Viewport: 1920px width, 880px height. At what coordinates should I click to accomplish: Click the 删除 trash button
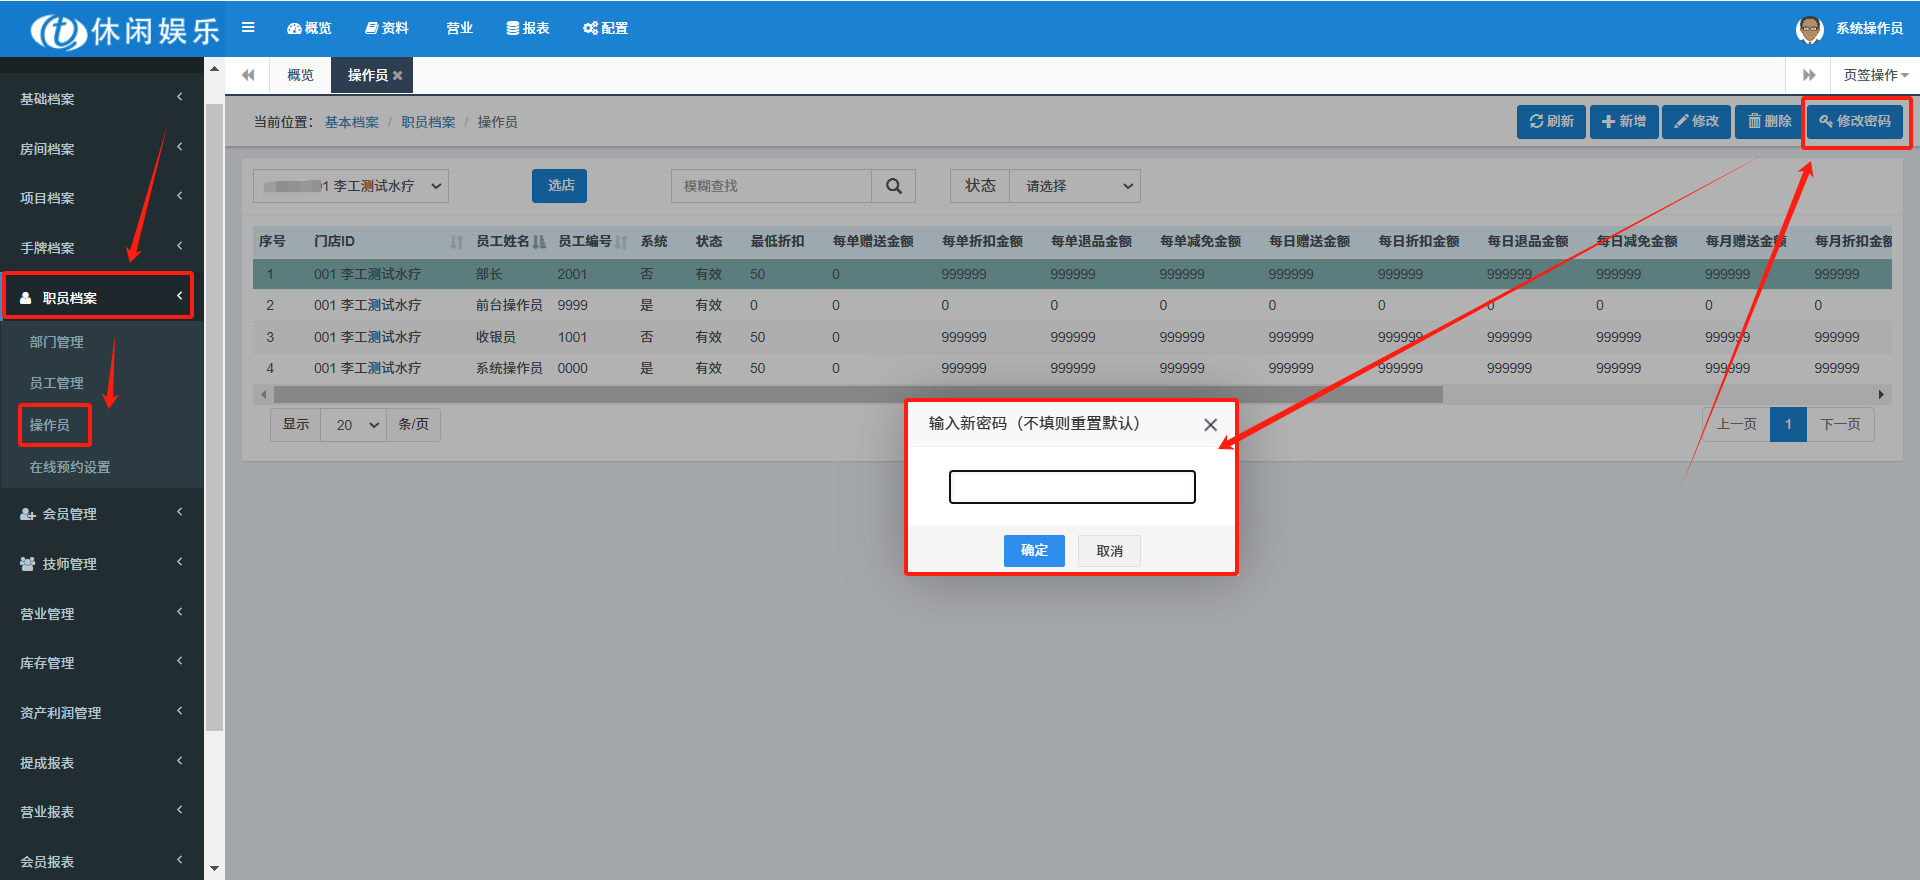(1769, 122)
